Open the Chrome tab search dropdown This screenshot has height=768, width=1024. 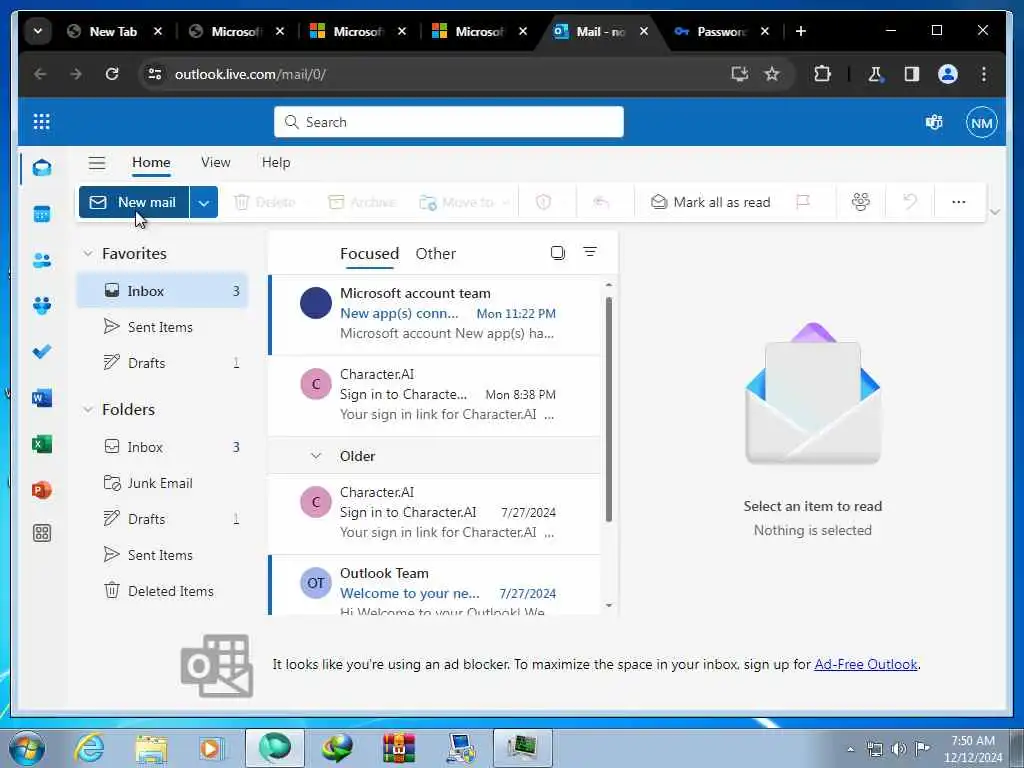[38, 31]
